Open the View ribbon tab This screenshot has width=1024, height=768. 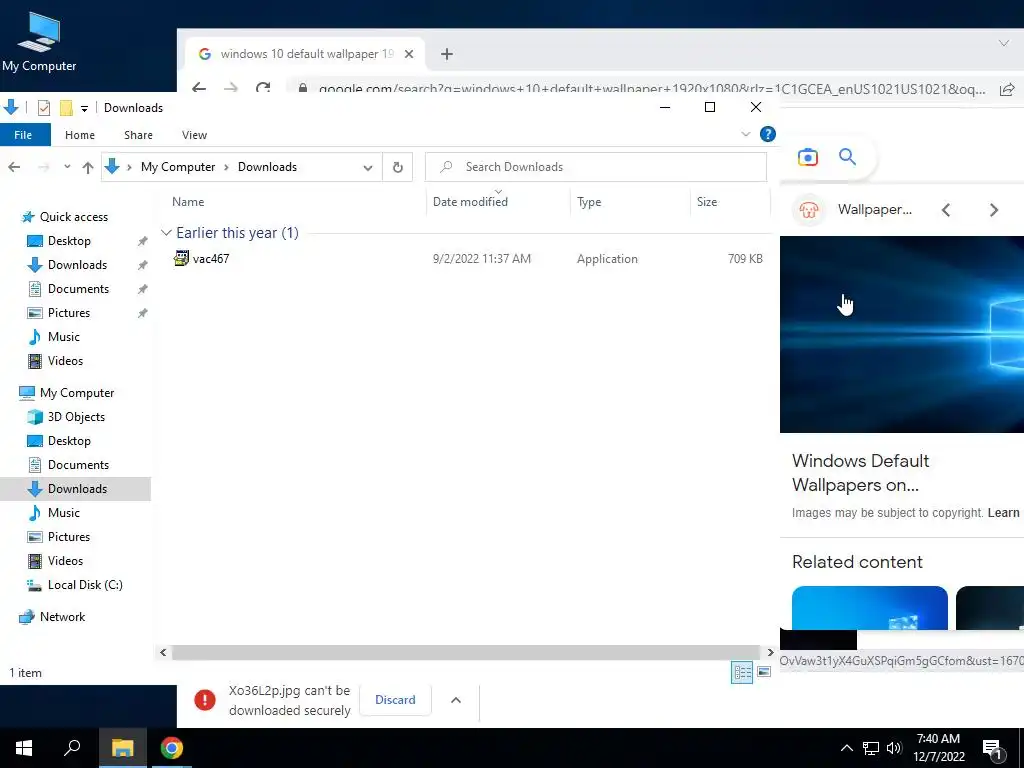[x=194, y=135]
